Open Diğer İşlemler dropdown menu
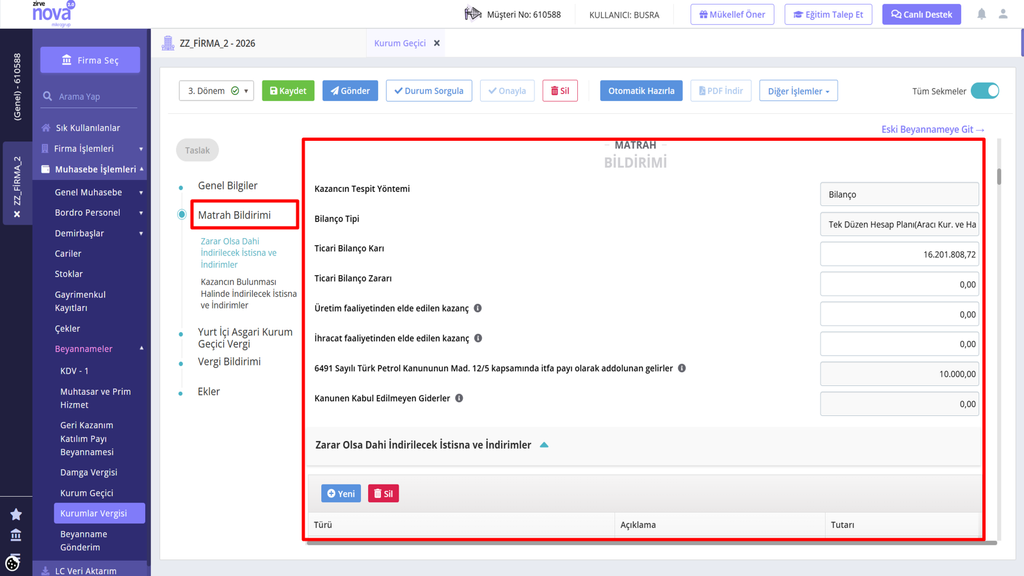Image resolution: width=1024 pixels, height=576 pixels. click(798, 91)
